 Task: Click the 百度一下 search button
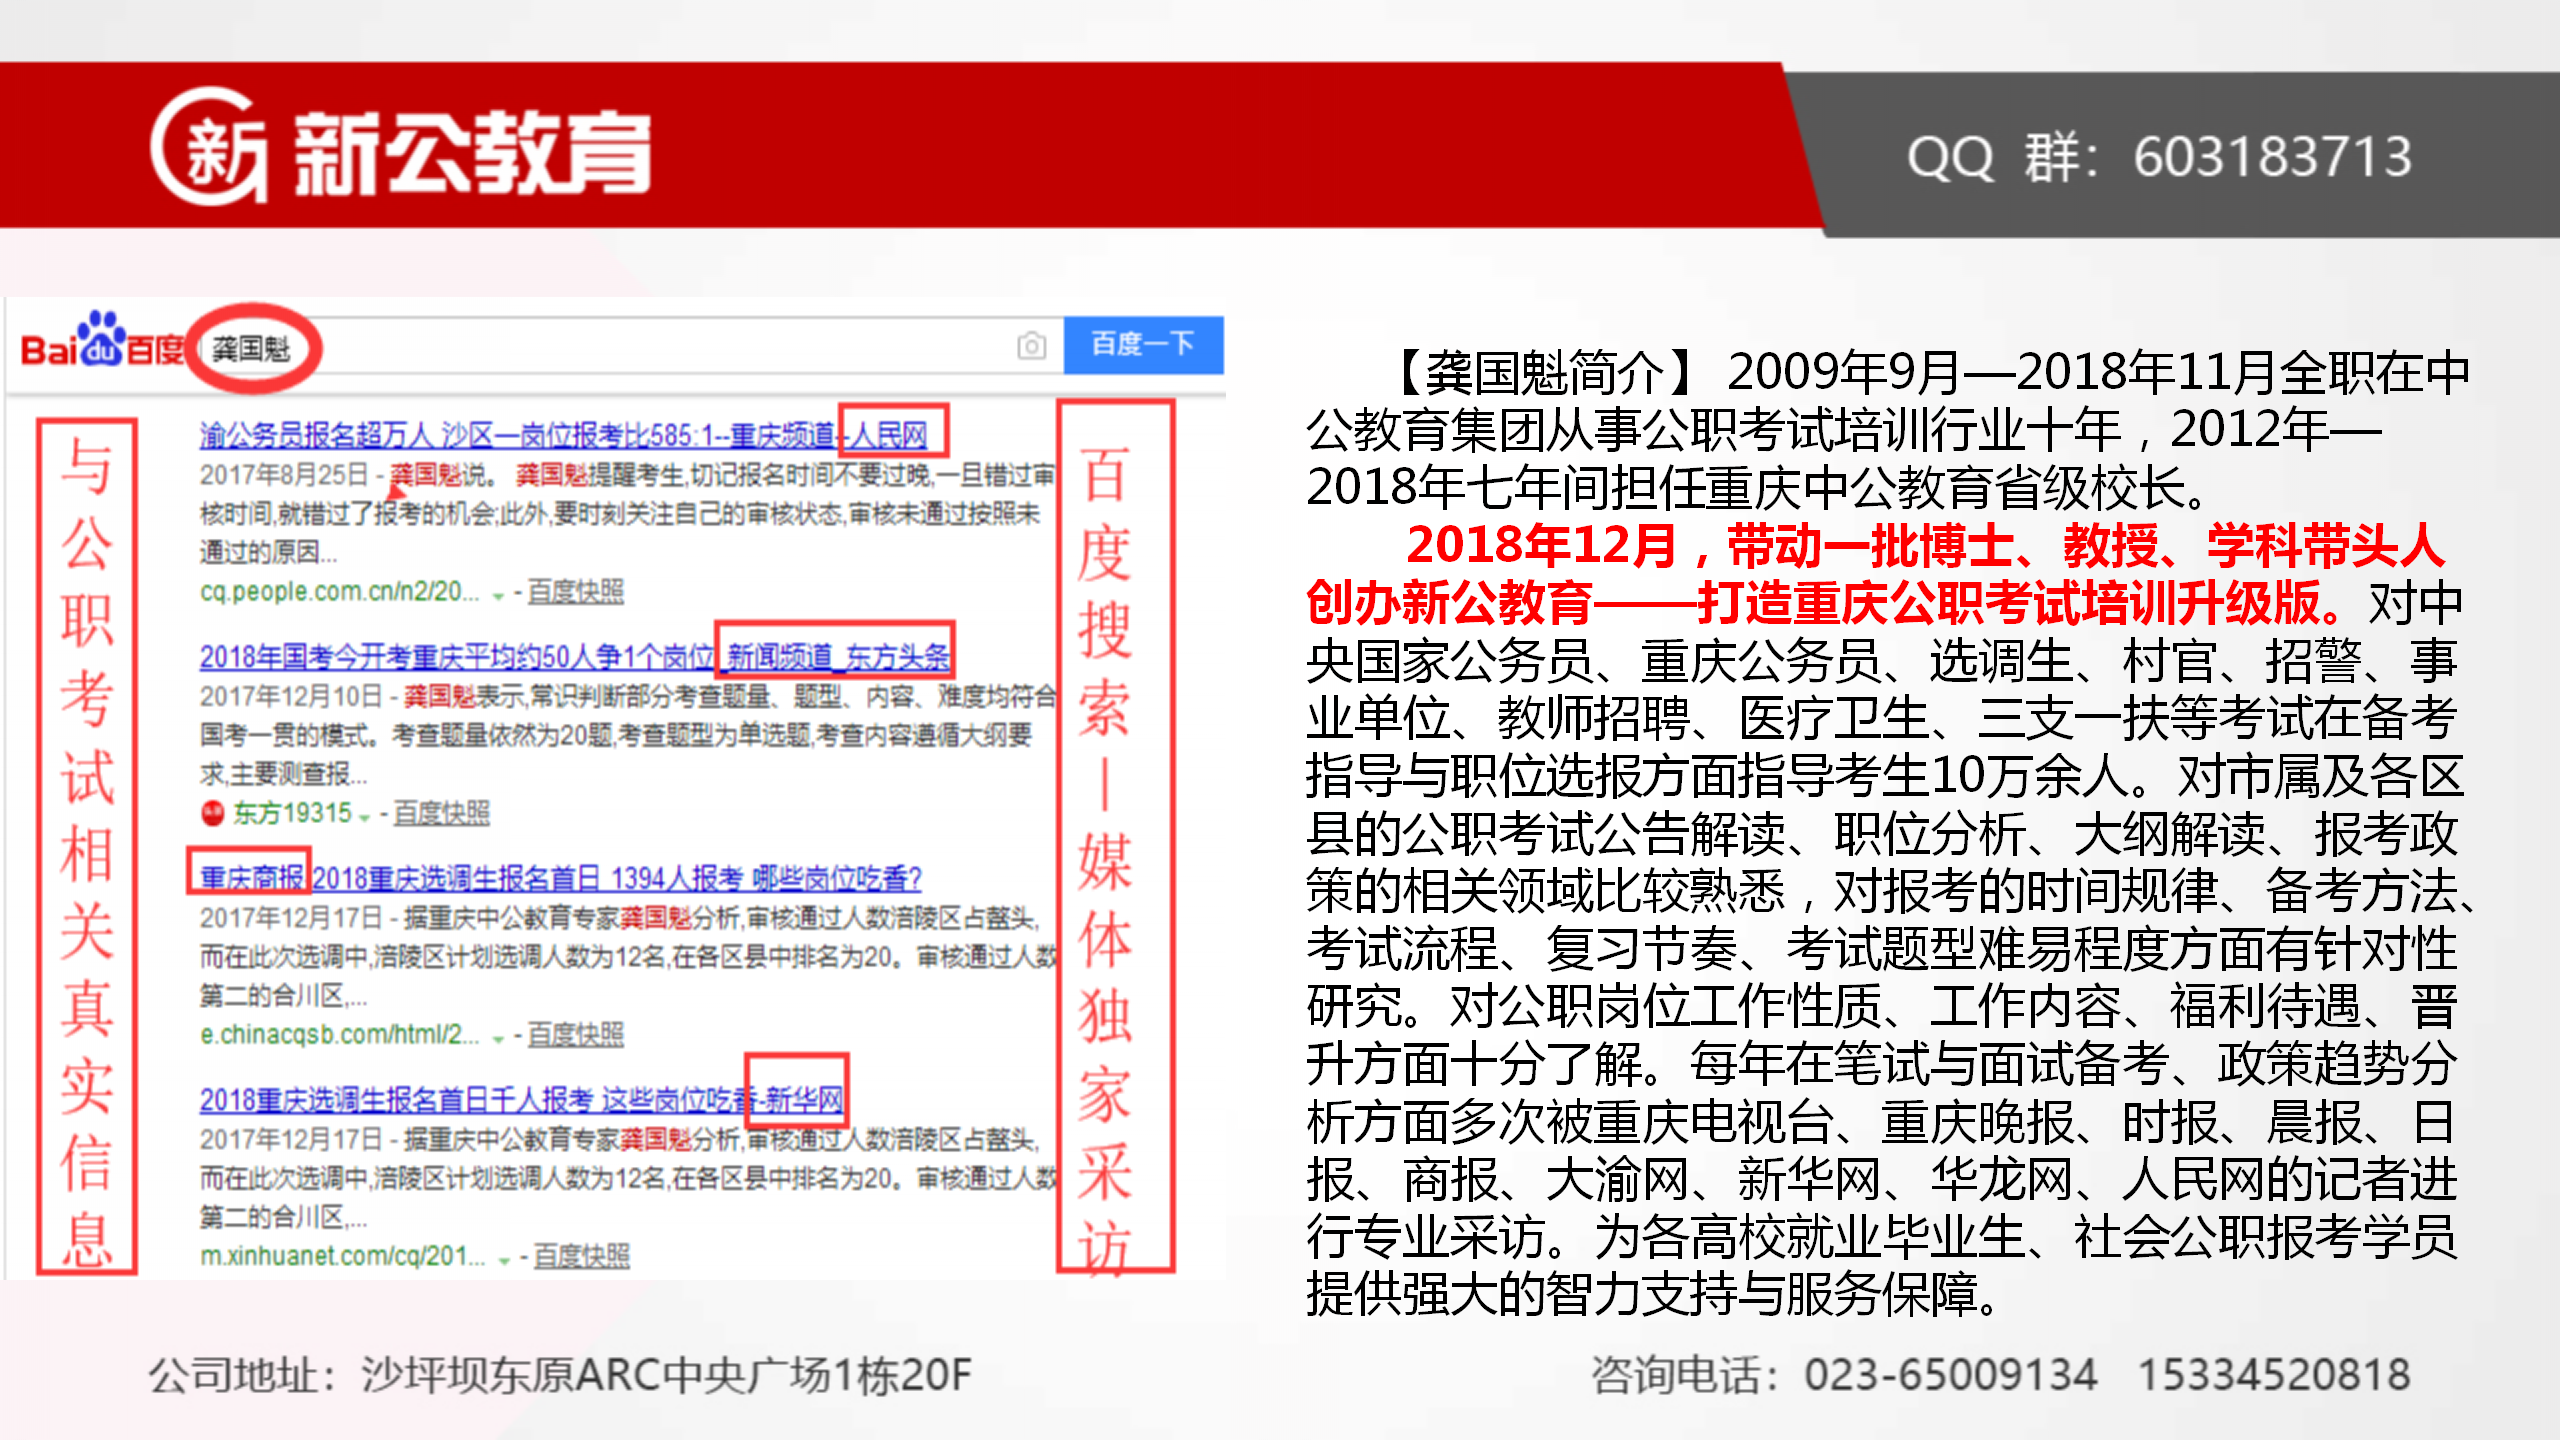(x=1143, y=345)
